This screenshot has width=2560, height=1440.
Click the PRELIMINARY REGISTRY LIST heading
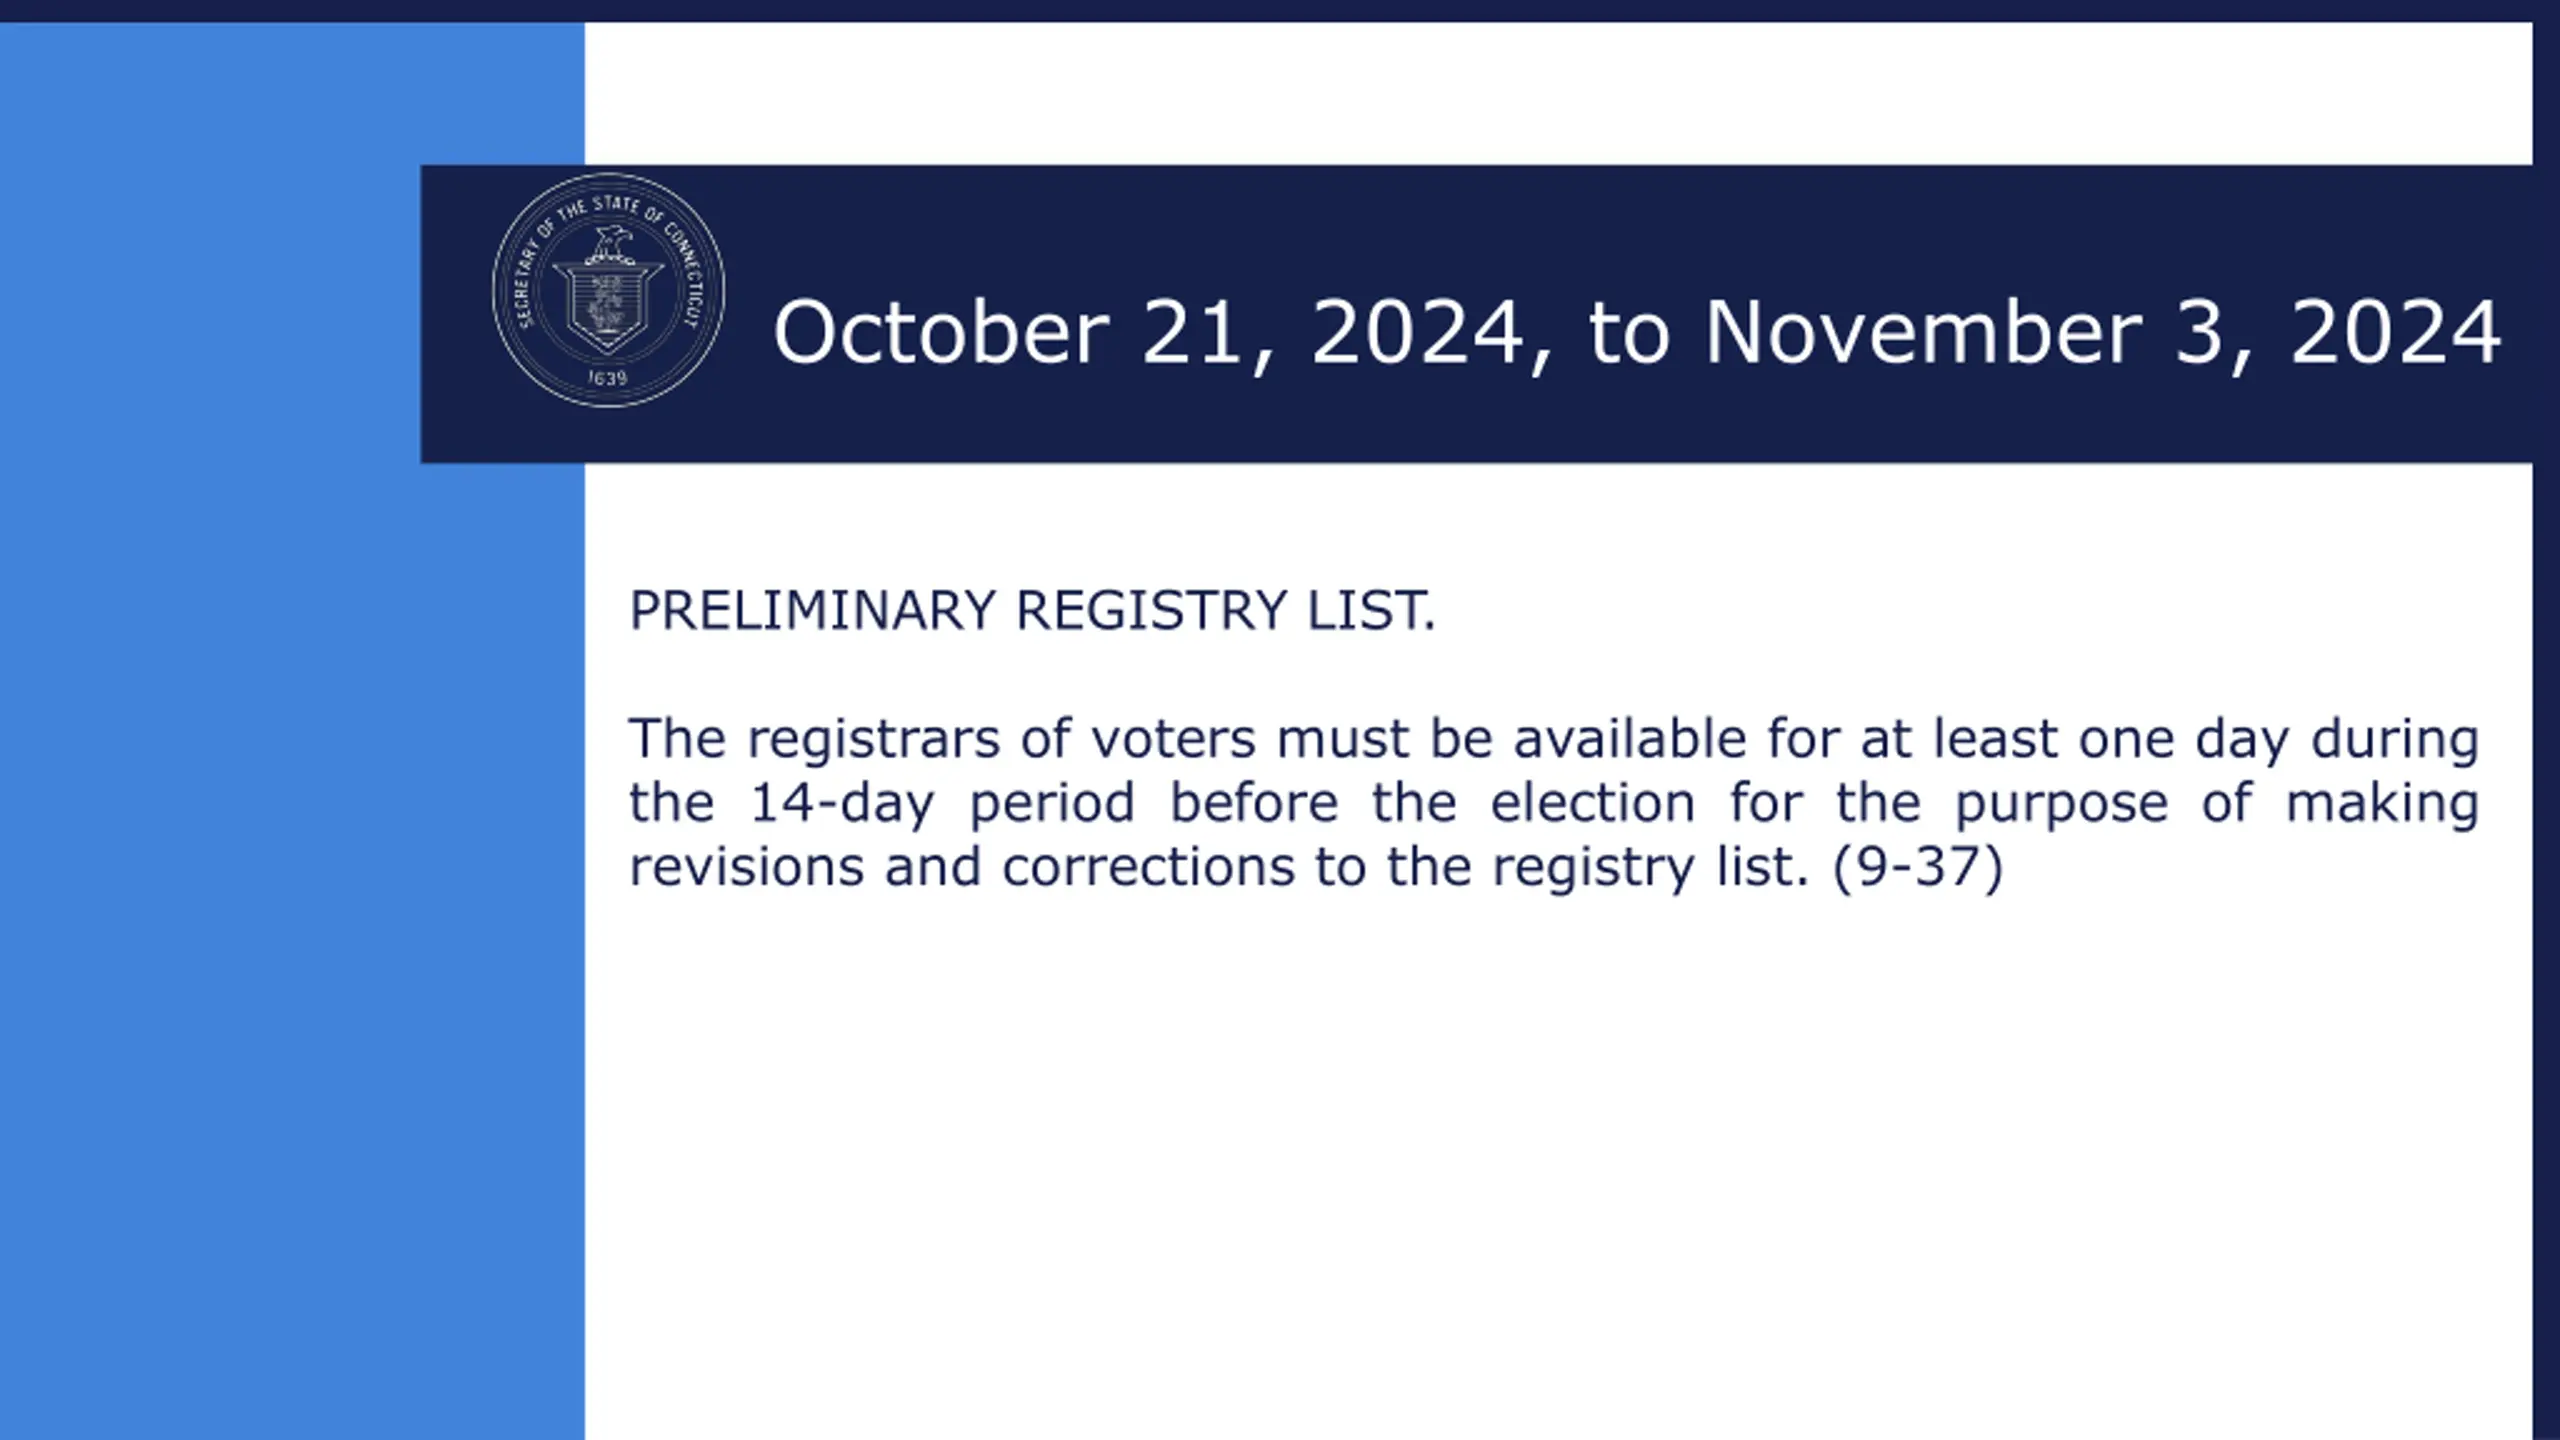pyautogui.click(x=1032, y=610)
